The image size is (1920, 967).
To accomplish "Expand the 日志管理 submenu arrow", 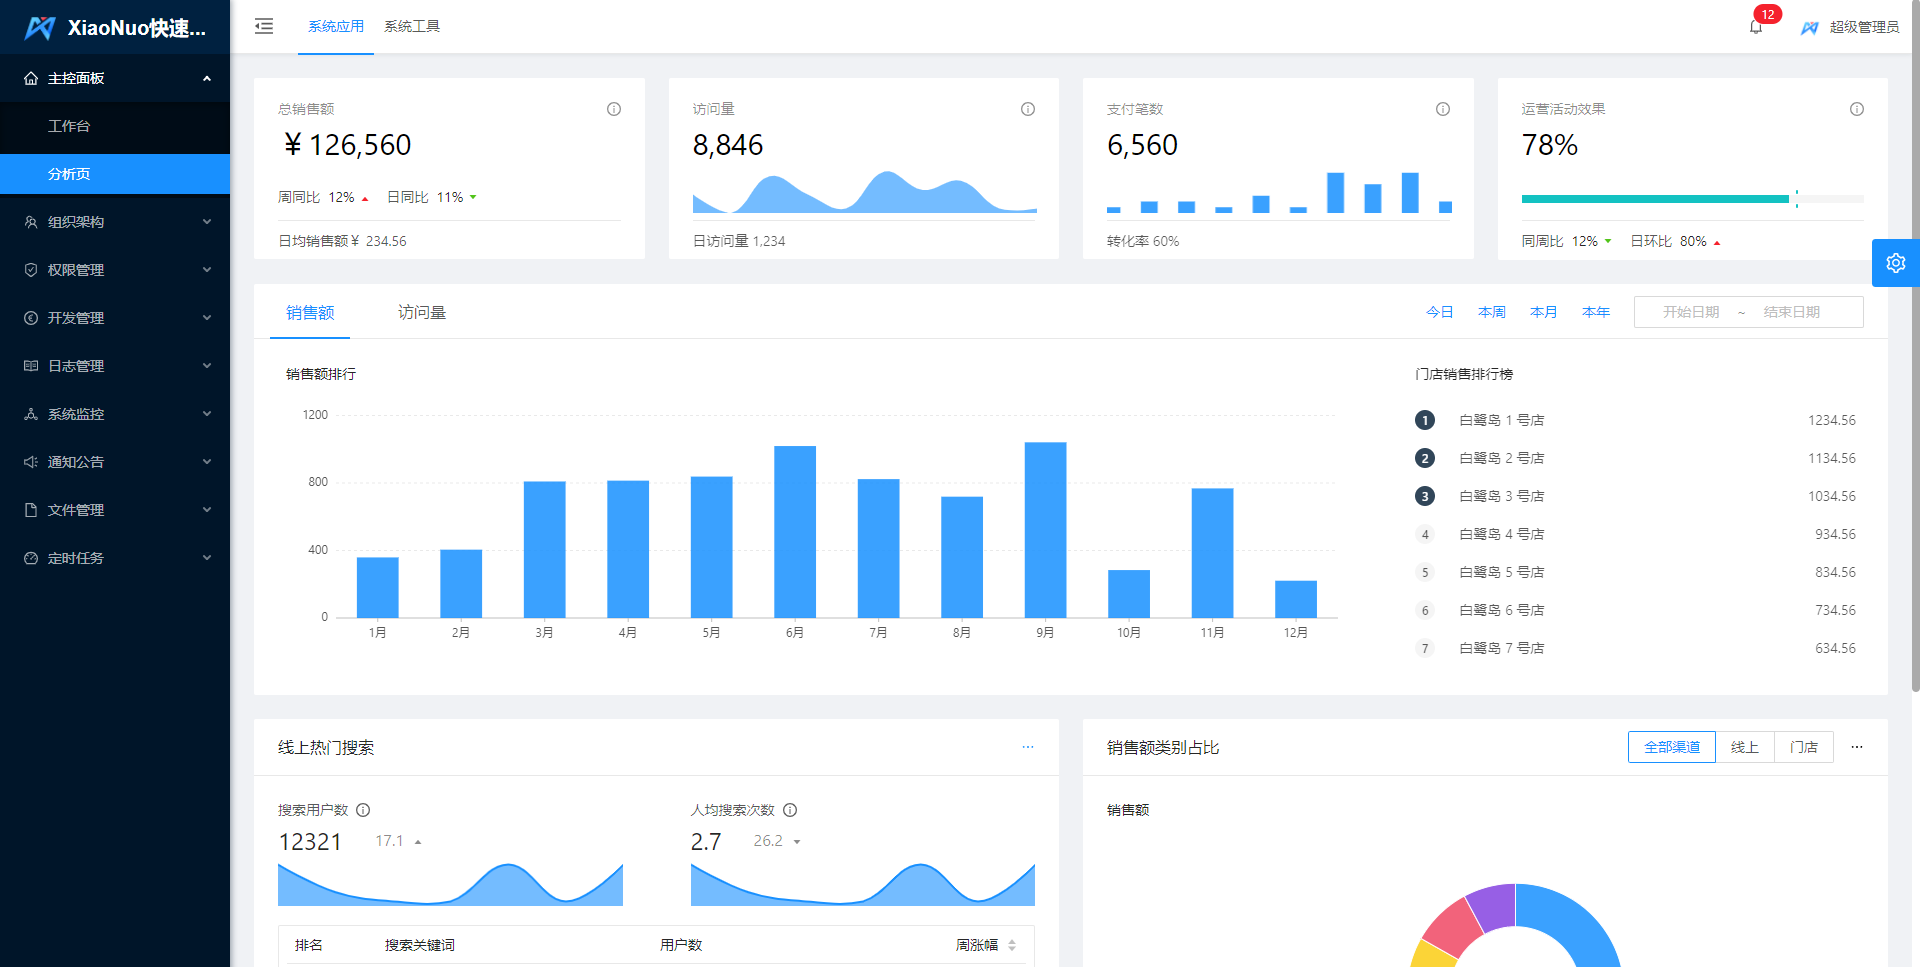I will point(207,366).
